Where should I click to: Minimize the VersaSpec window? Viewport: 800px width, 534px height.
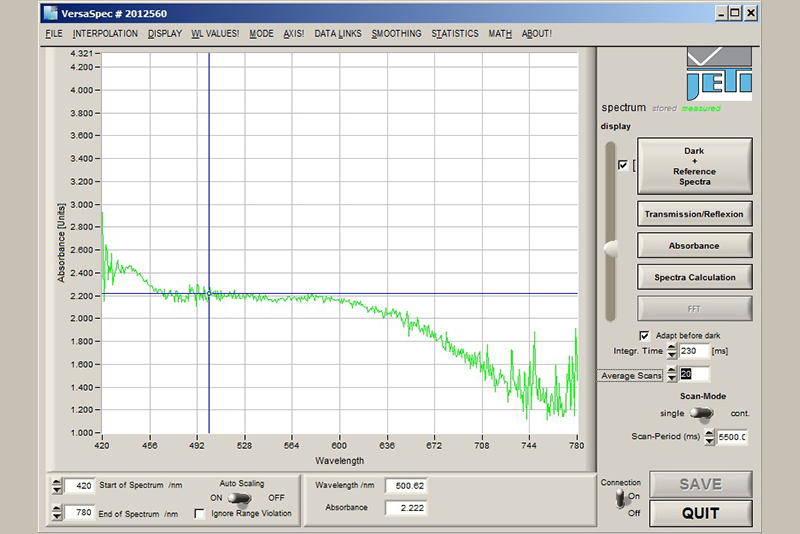pos(720,14)
